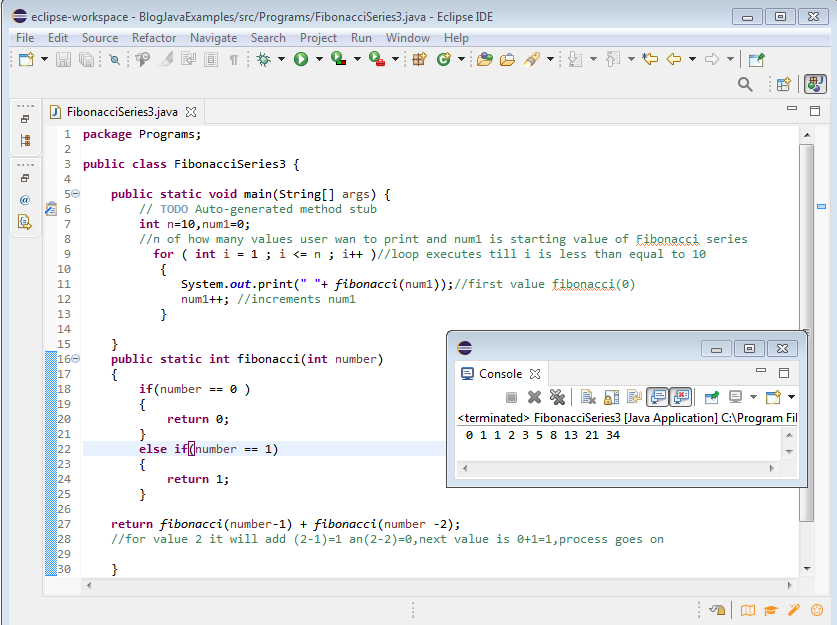Save the current file
Viewport: 837px width, 625px height.
coord(62,59)
